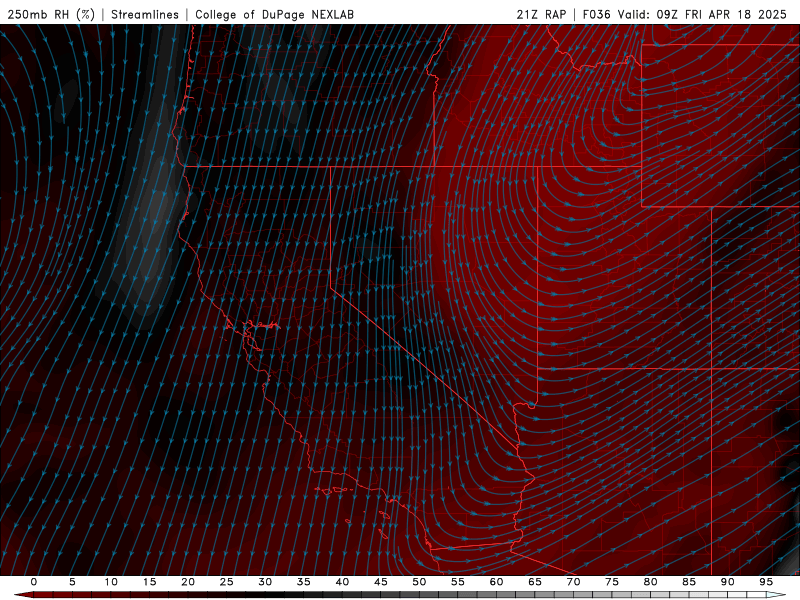Click the white right arrow end of the color bar
The image size is (800, 600).
[x=776, y=595]
